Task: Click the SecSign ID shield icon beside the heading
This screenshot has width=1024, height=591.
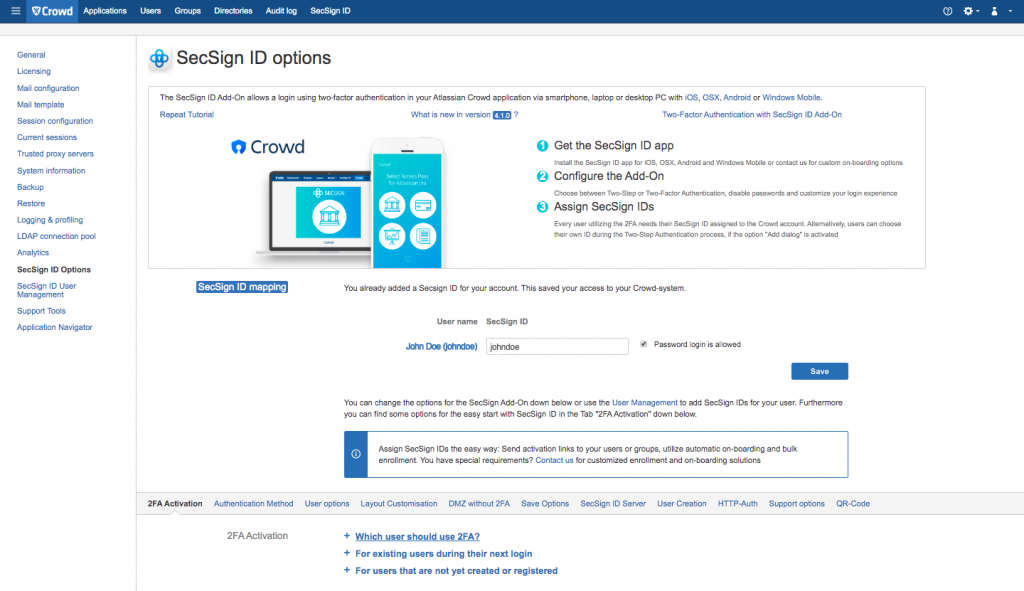Action: (x=159, y=58)
